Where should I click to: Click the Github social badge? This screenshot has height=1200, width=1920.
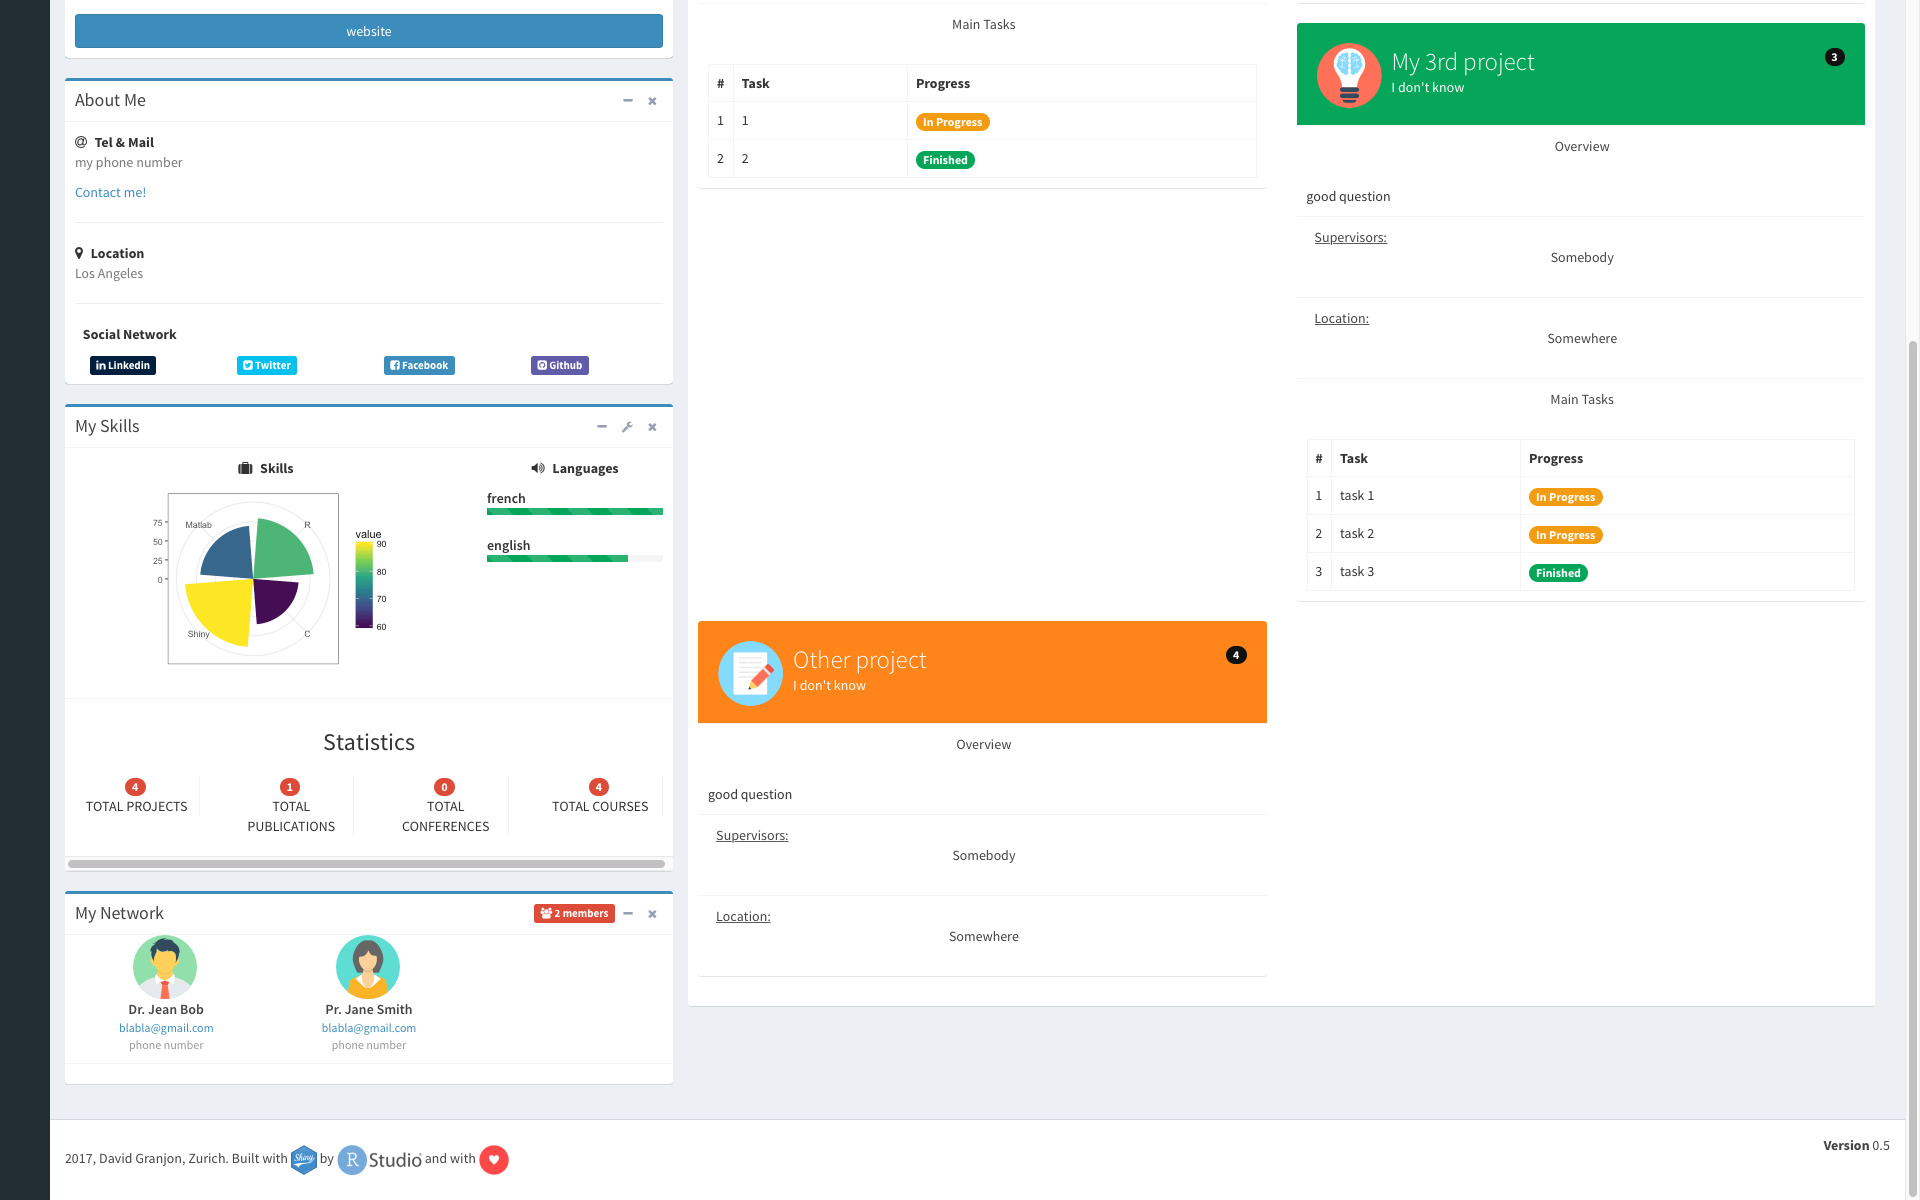tap(560, 365)
